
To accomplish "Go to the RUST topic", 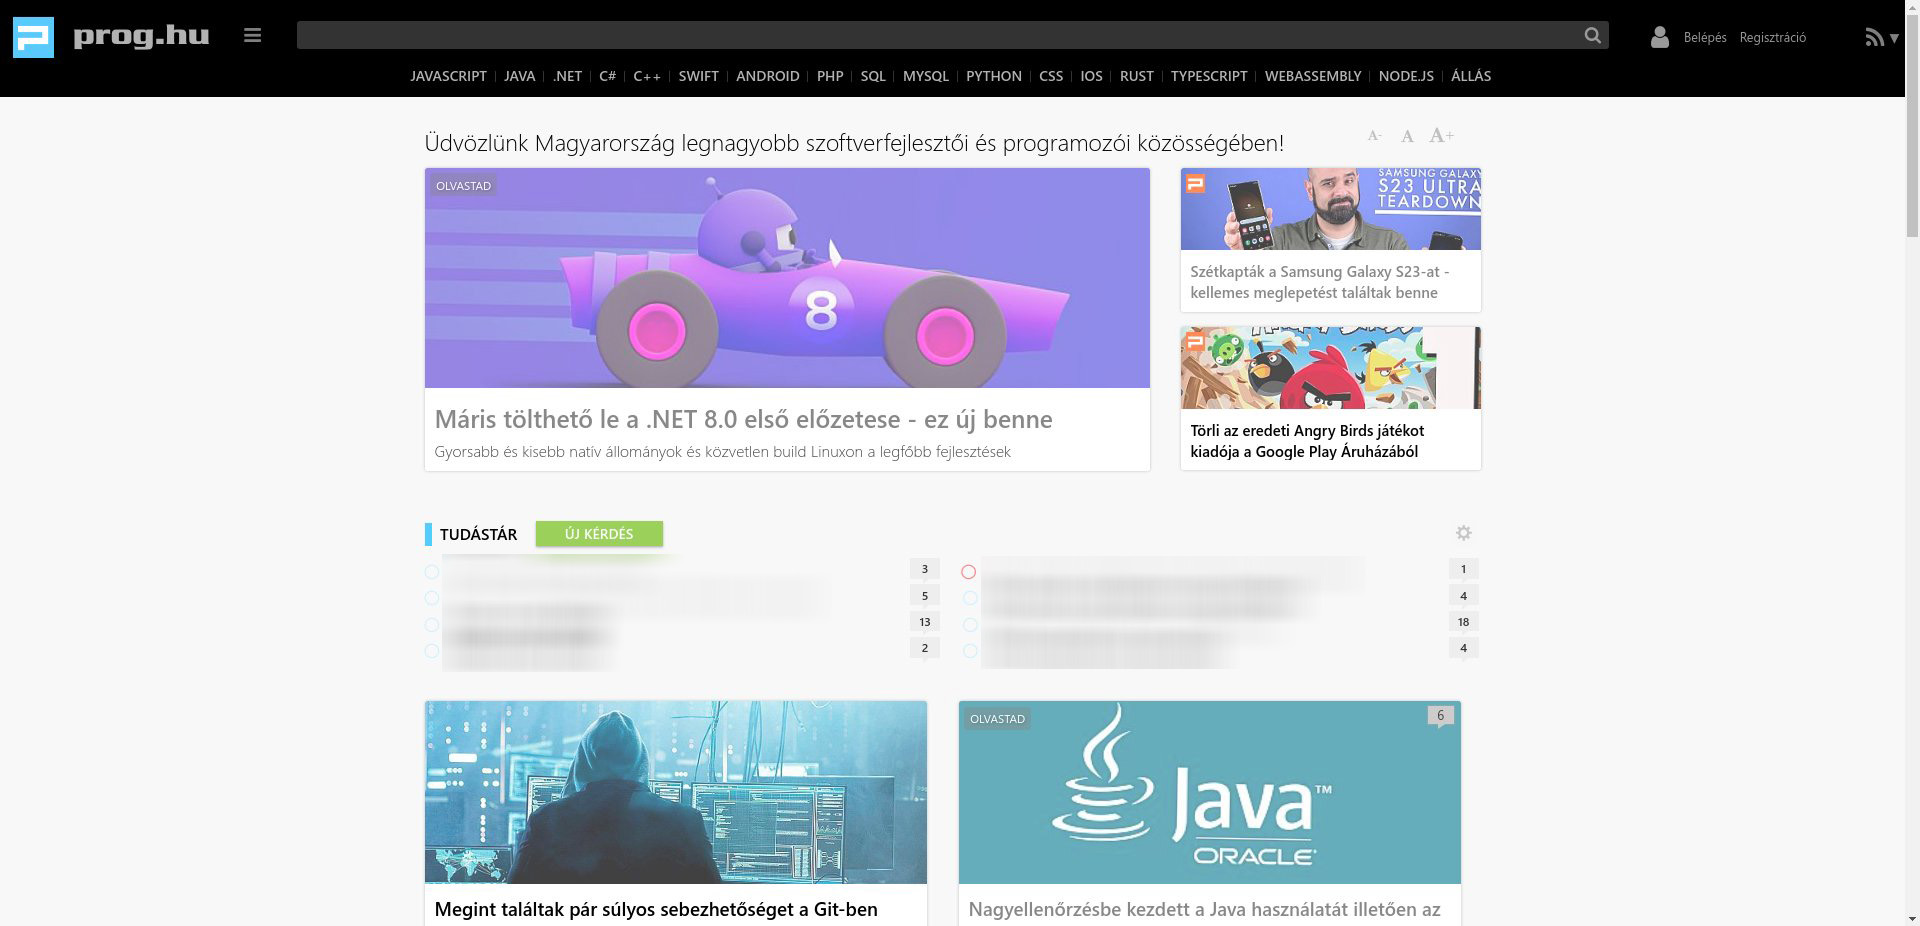I will click(x=1136, y=76).
